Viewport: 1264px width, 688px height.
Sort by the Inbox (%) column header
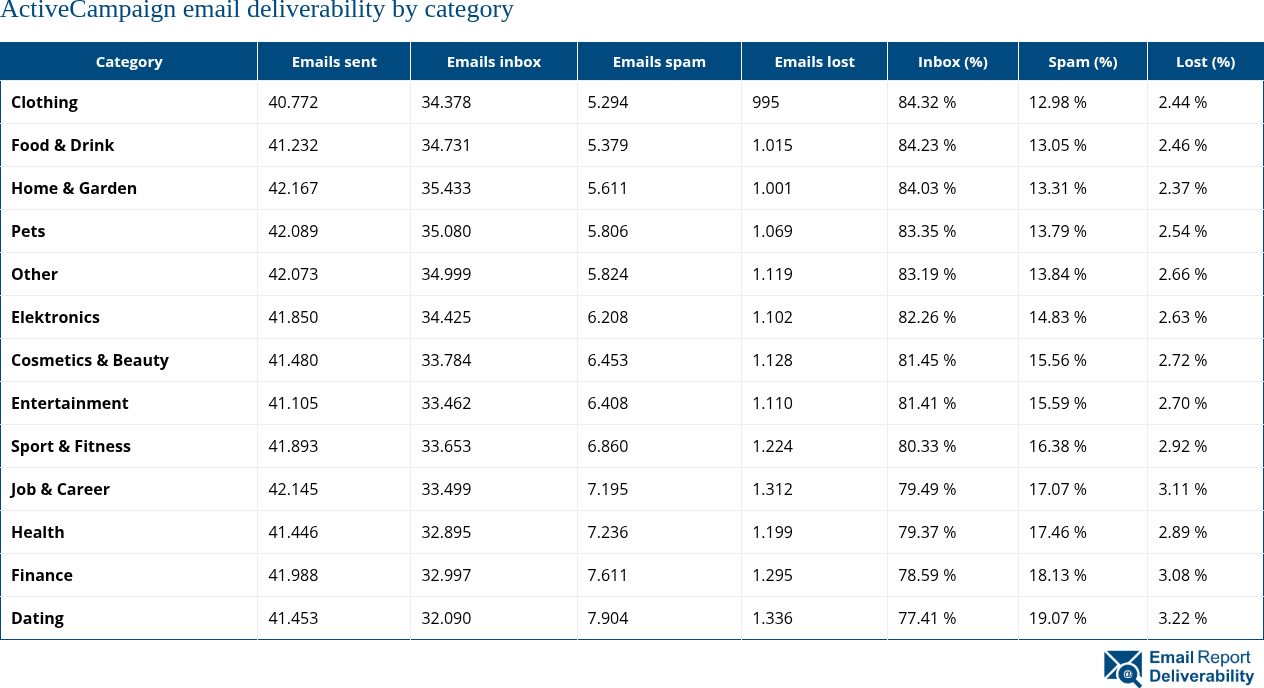pyautogui.click(x=952, y=62)
